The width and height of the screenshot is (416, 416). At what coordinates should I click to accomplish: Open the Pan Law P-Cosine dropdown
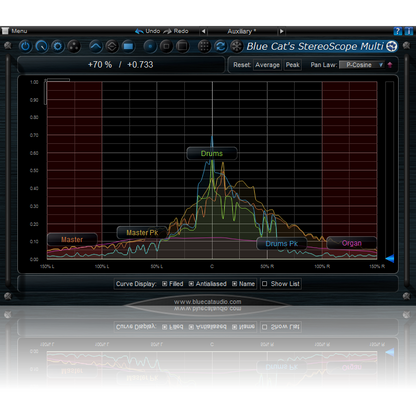click(362, 65)
